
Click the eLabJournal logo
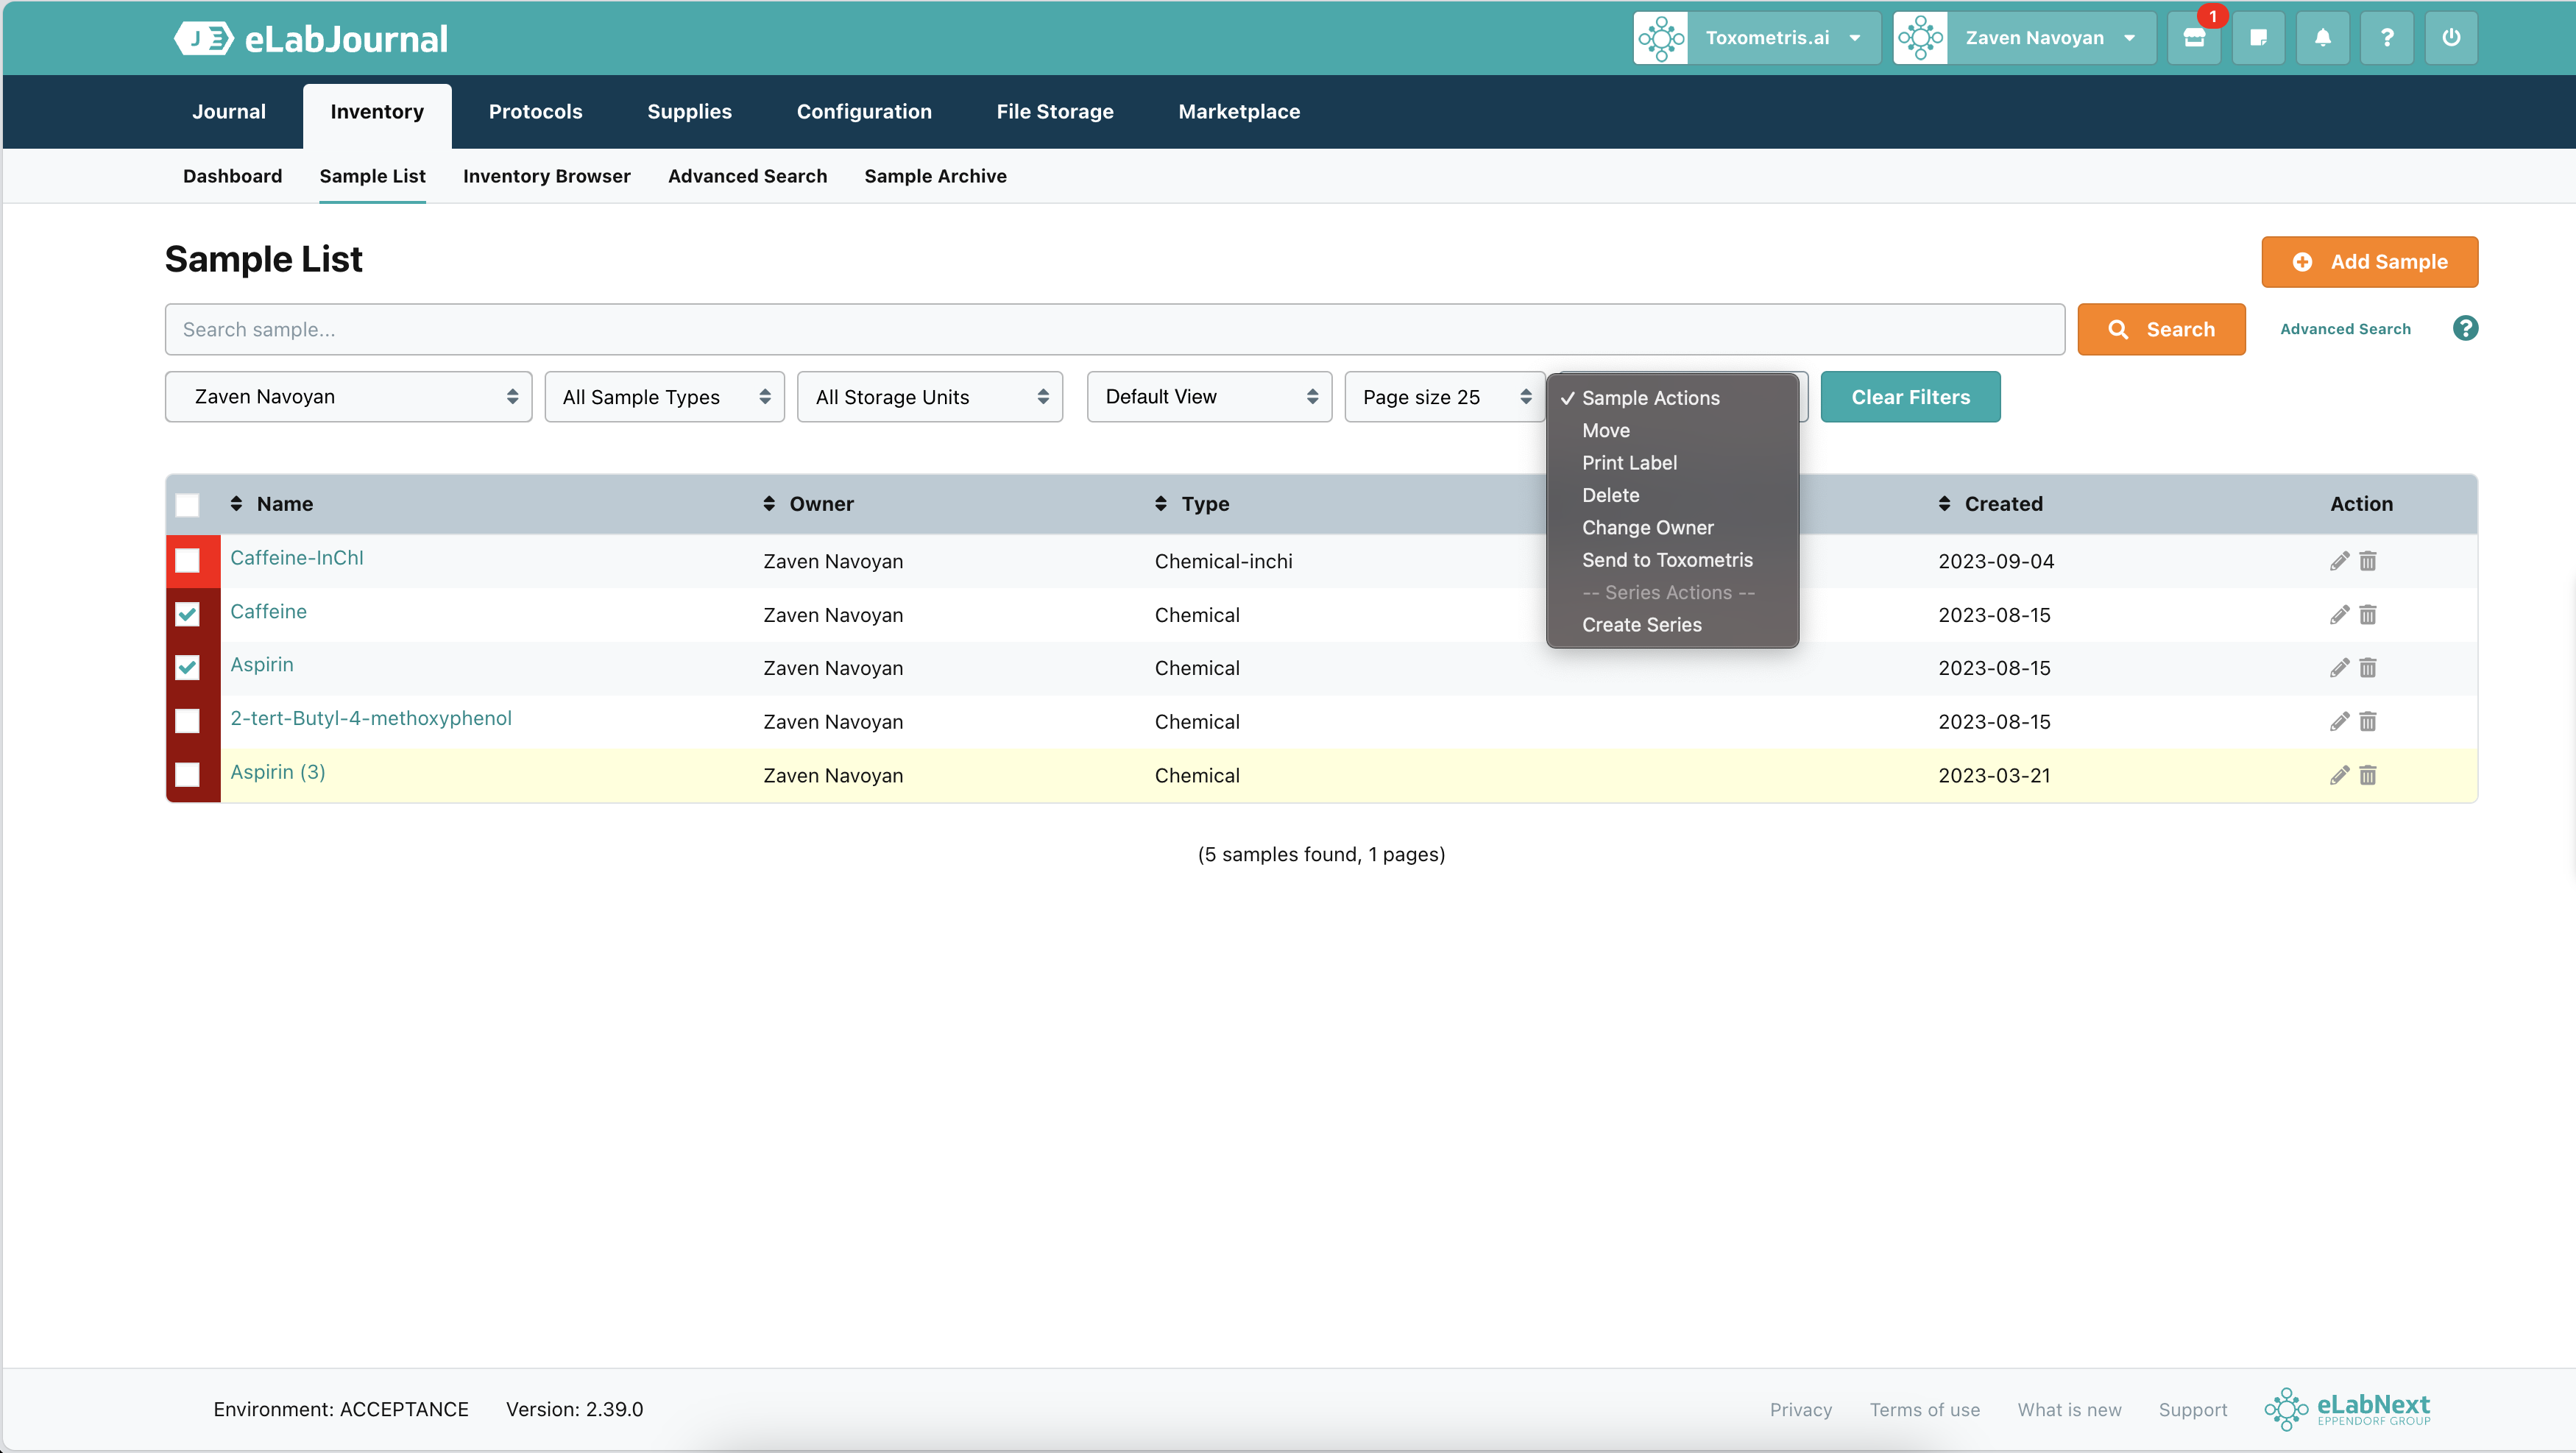tap(310, 38)
